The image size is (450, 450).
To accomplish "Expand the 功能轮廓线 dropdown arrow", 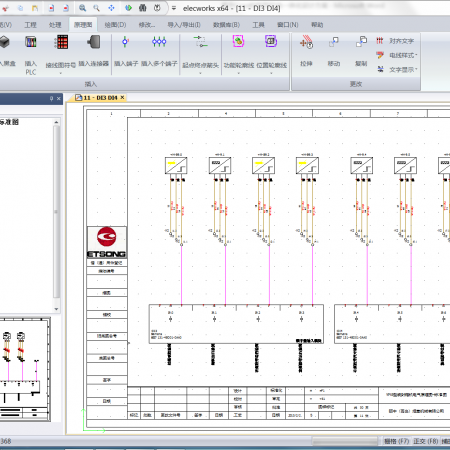I will [x=238, y=73].
